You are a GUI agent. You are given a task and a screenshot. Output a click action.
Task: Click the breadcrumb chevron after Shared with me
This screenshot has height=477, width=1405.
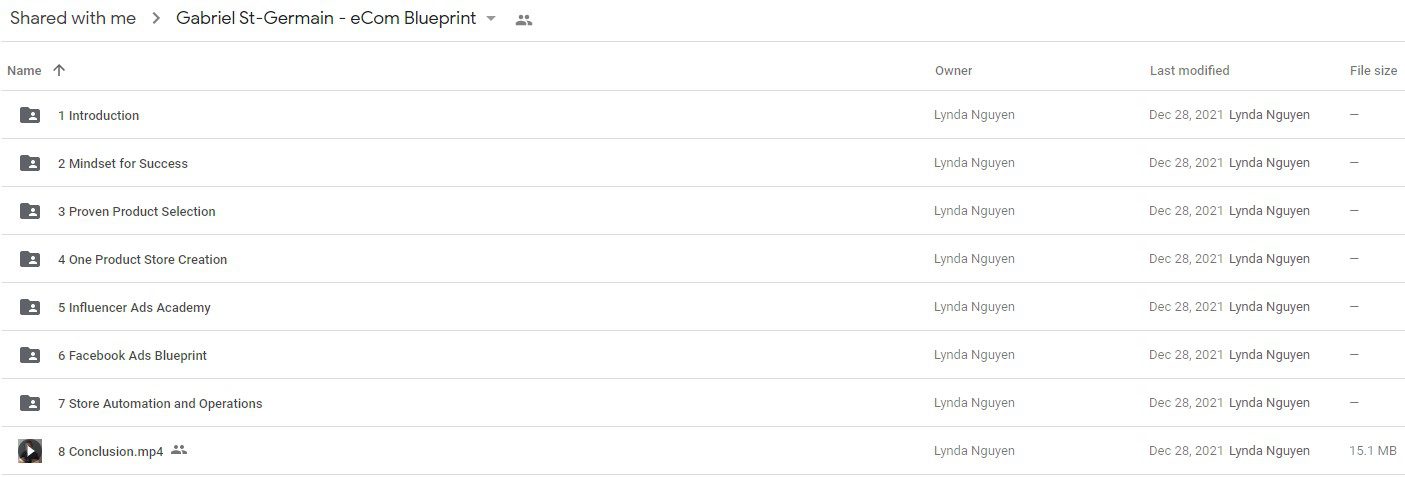pos(156,19)
